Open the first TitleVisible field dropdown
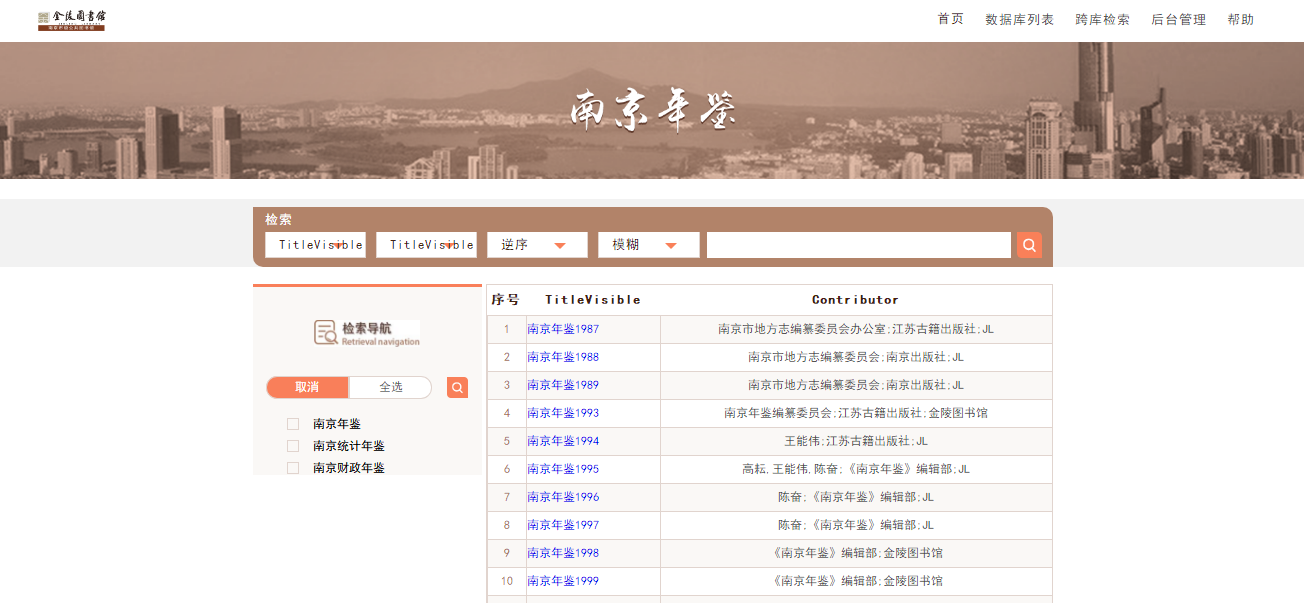 [315, 245]
